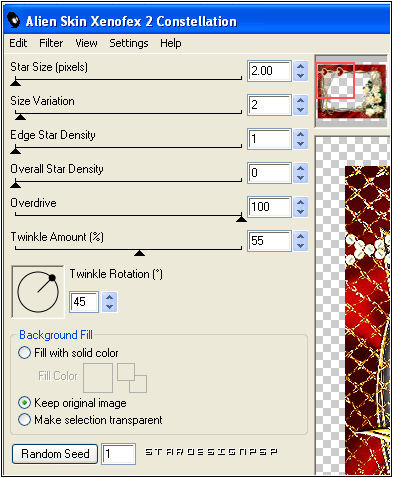Click the Alien Skin title bar icon
Image resolution: width=393 pixels, height=478 pixels.
(13, 20)
